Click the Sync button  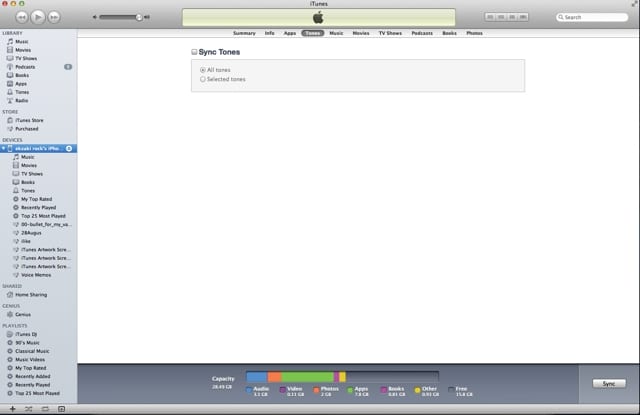(x=609, y=384)
